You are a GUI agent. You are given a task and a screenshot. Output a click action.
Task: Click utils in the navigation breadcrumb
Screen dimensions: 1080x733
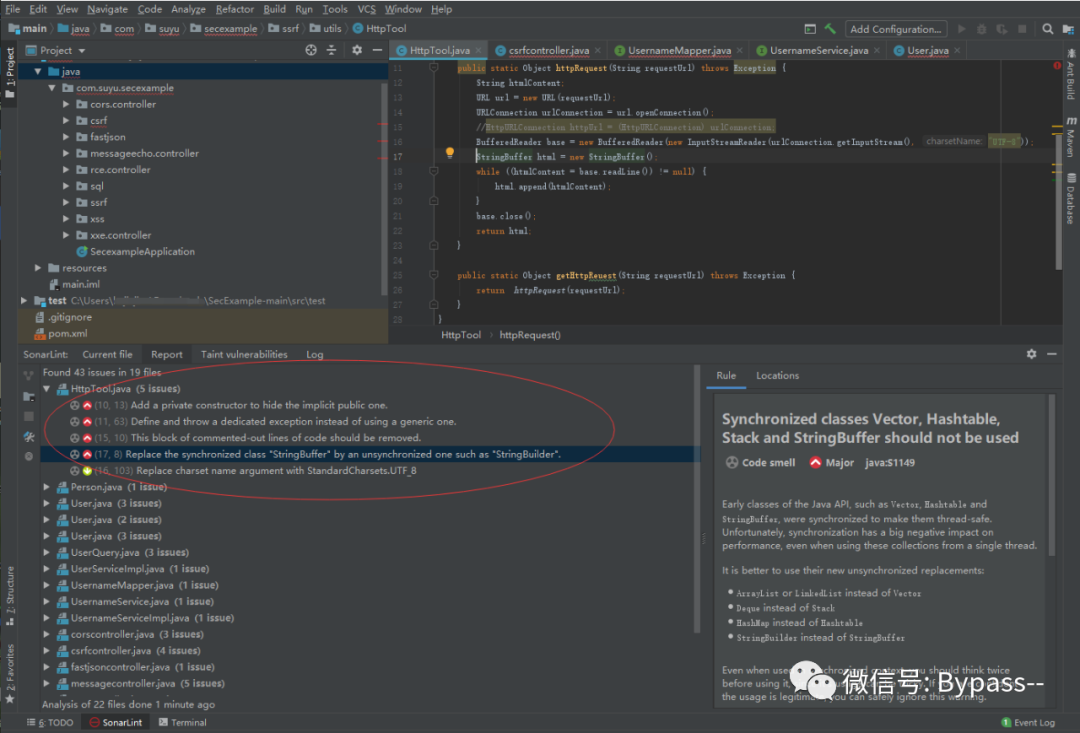click(332, 29)
